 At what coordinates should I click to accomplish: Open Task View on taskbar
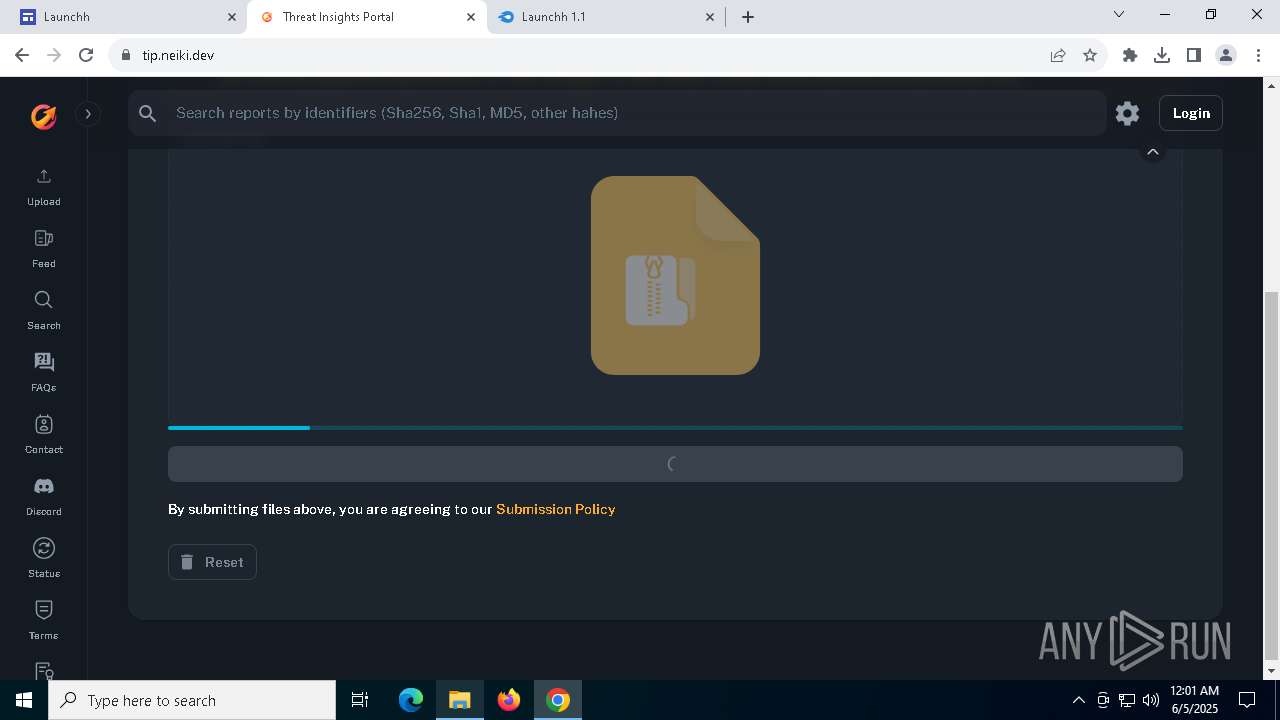(360, 700)
